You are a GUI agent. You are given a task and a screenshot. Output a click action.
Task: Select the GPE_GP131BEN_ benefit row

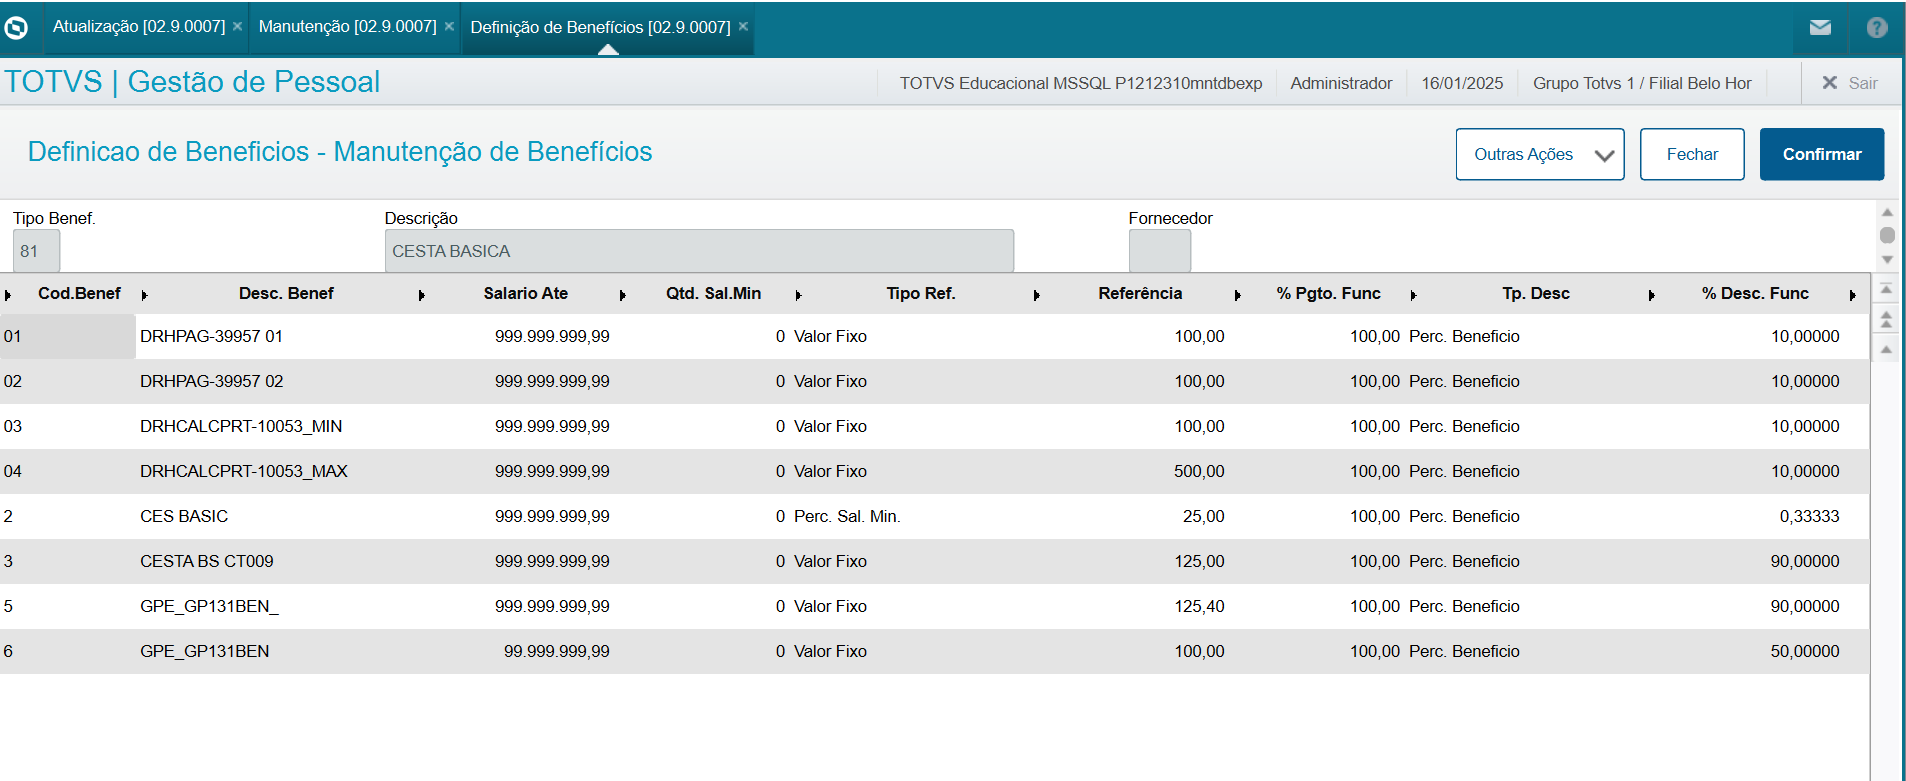point(934,606)
